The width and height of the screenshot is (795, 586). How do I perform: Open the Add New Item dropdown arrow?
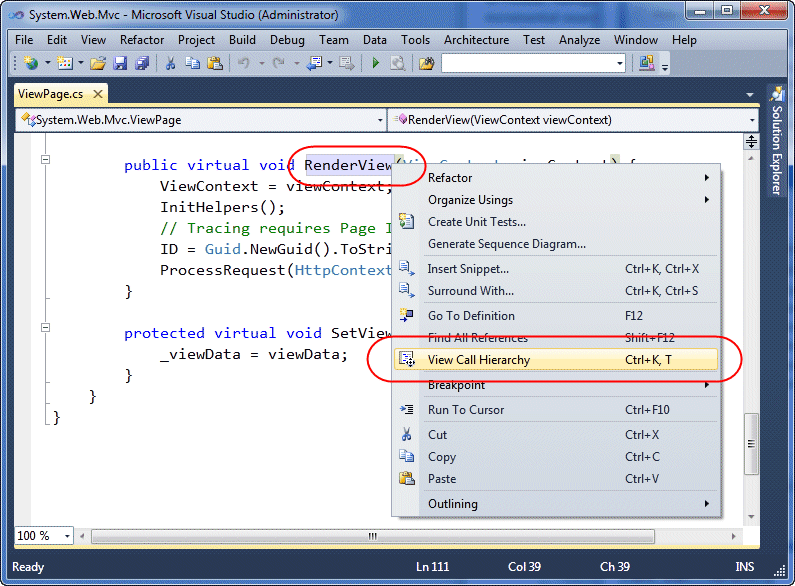[81, 63]
